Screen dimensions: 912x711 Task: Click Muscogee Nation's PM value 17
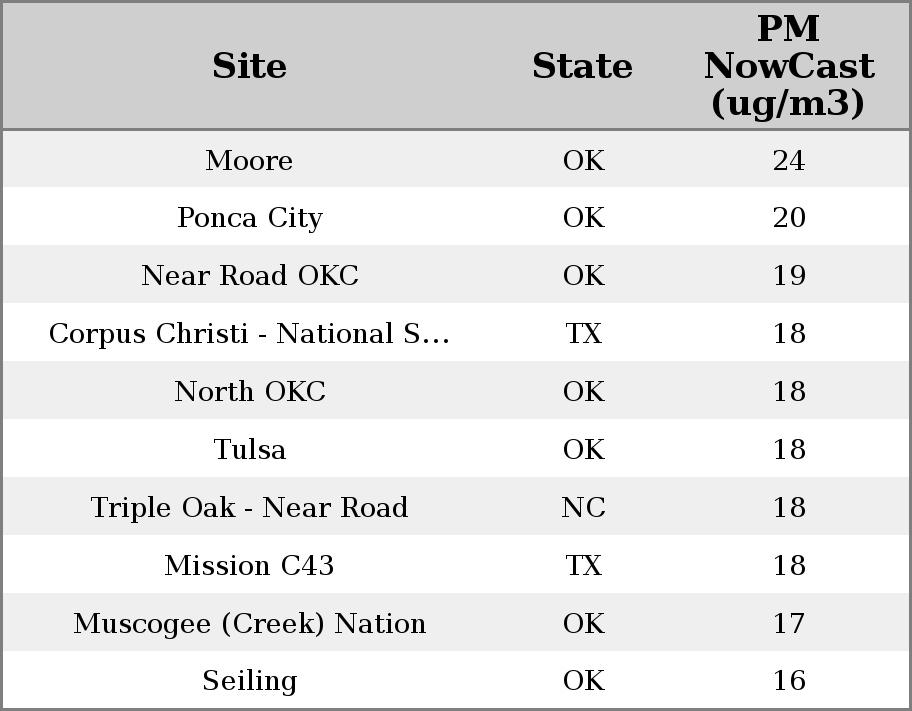[788, 624]
